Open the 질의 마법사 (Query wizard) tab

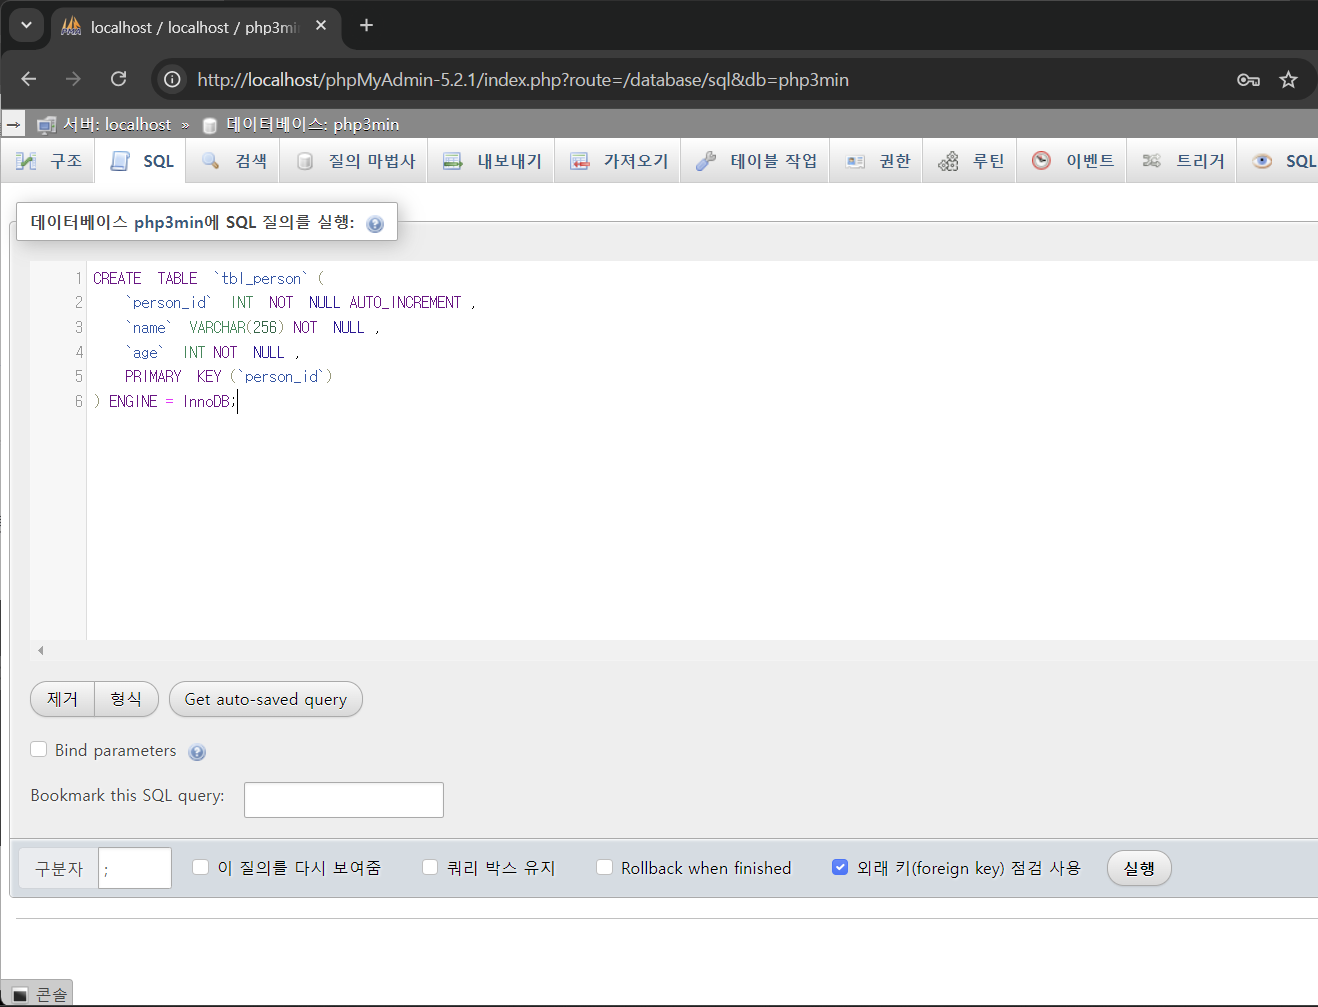(354, 161)
